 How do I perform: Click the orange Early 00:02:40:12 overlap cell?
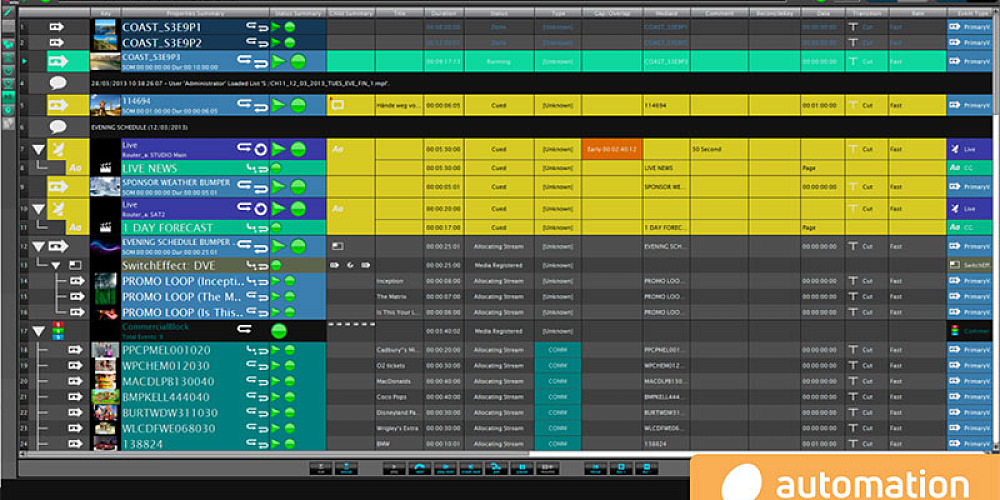coord(611,149)
